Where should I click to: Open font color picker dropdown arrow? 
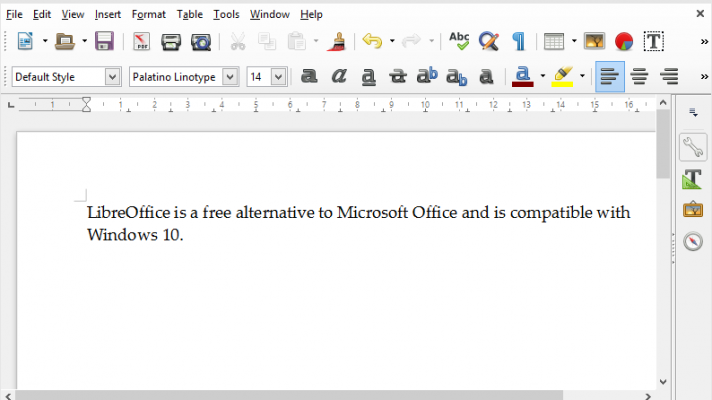tap(543, 76)
